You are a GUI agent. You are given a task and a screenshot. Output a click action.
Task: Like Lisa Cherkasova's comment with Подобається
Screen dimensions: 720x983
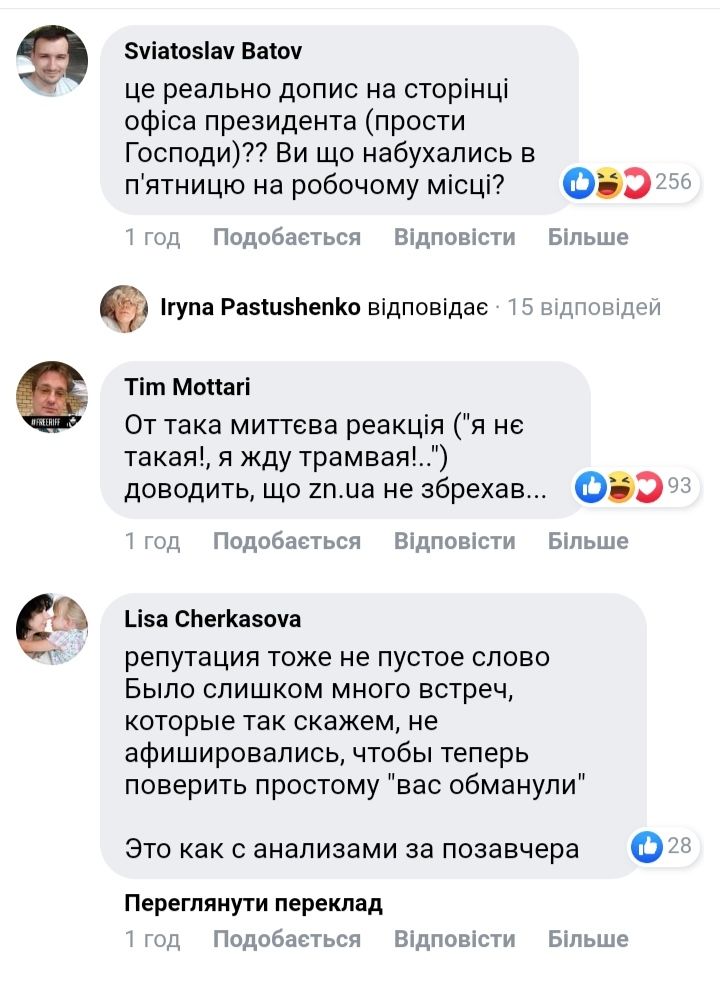point(286,939)
